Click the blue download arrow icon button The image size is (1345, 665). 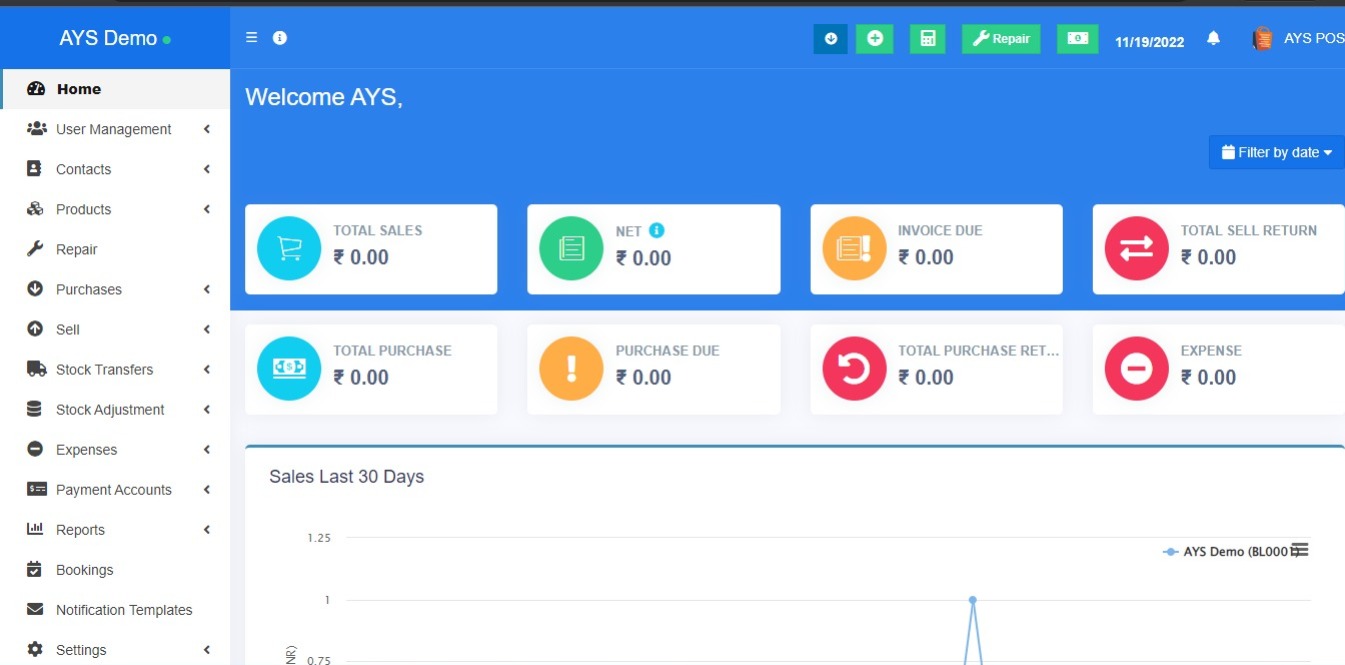click(x=830, y=39)
